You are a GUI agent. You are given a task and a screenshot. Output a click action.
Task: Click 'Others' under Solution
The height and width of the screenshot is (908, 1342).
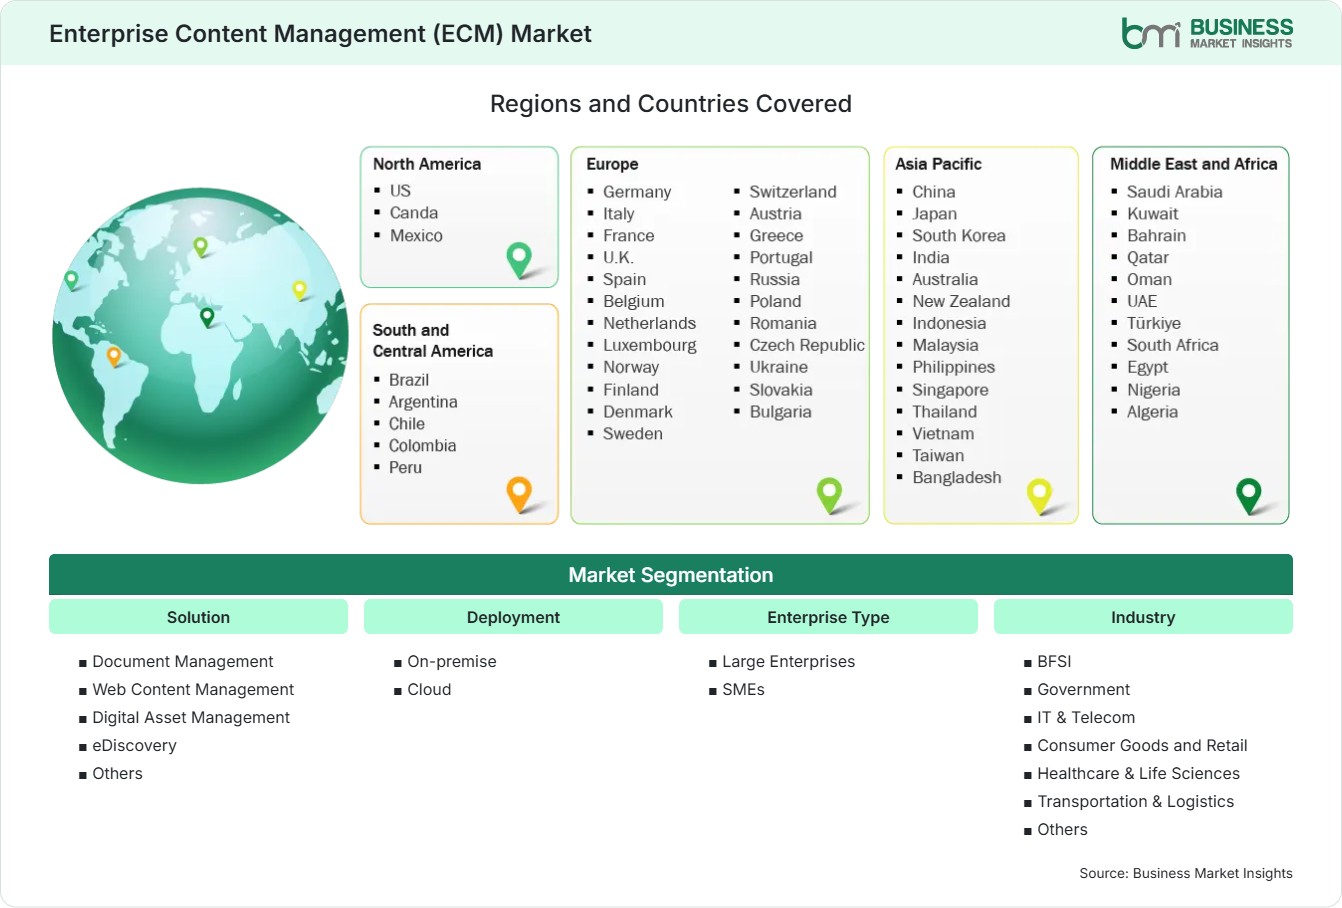tap(117, 774)
